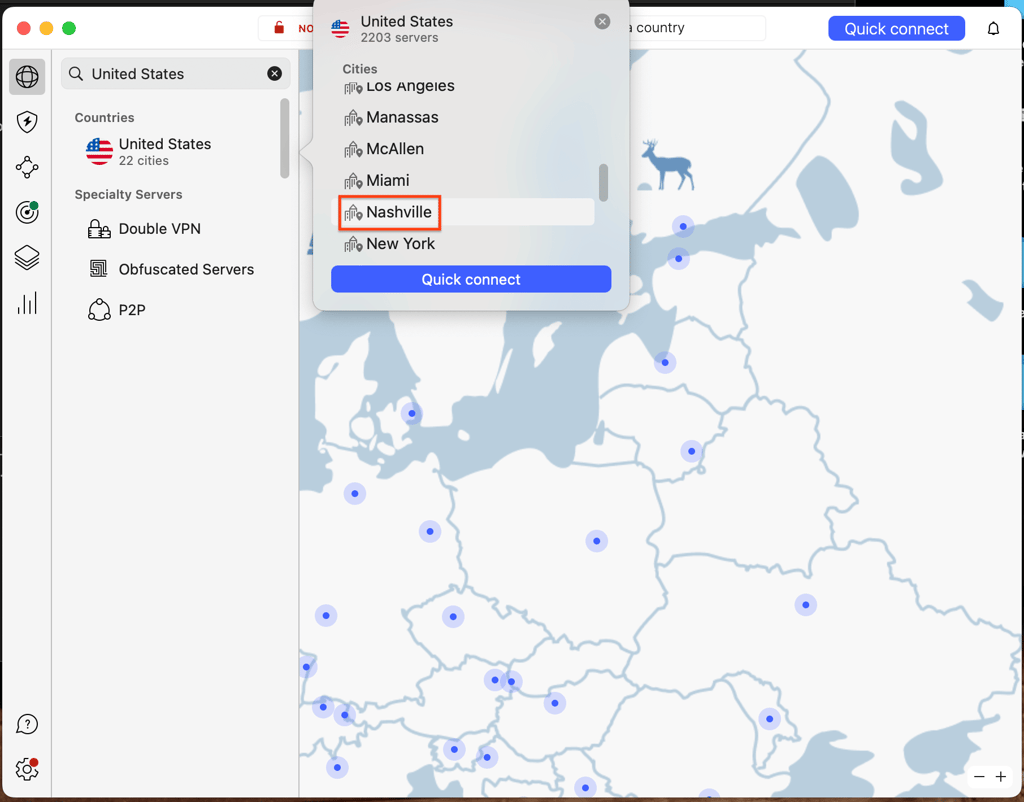Click the 'Cities' heading in popup
The image size is (1024, 802).
tap(360, 69)
